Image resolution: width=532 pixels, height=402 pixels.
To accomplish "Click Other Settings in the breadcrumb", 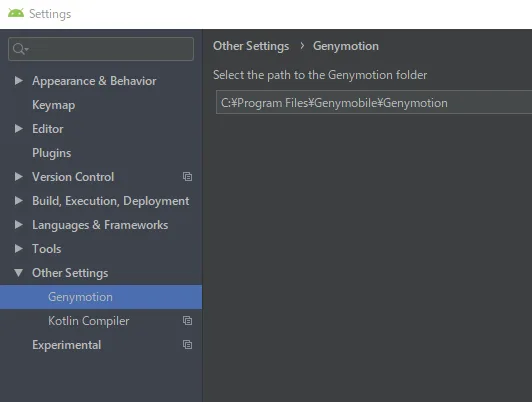I will pyautogui.click(x=251, y=46).
